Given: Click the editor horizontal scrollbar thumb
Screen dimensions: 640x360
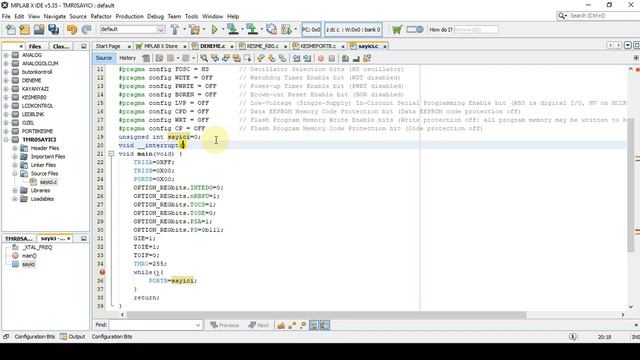Looking at the screenshot, I should tap(326, 315).
